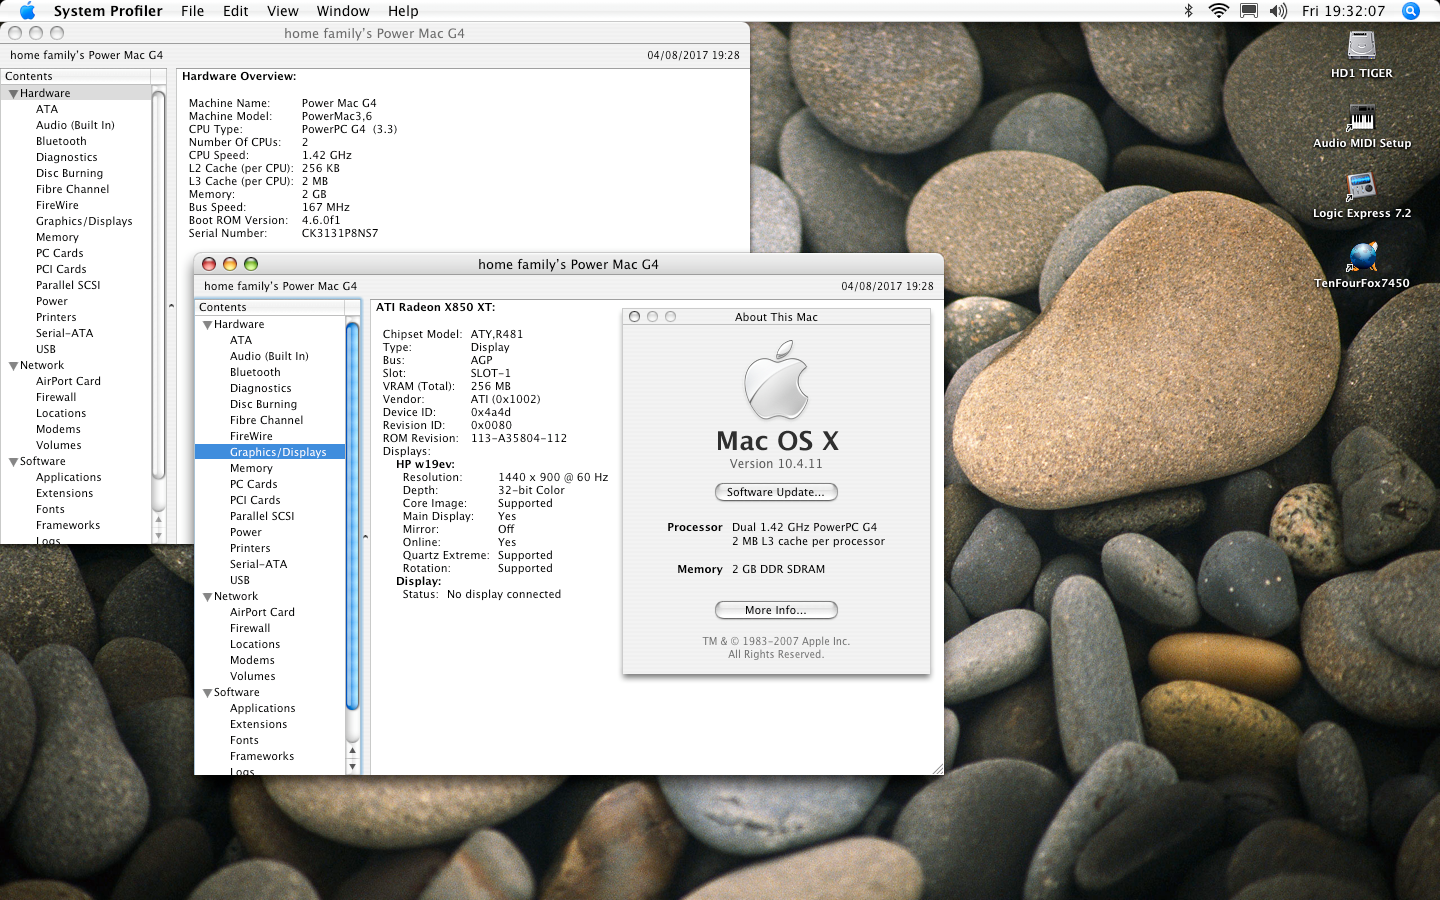
Task: Collapse Network group in back Profiler window
Action: [13, 366]
